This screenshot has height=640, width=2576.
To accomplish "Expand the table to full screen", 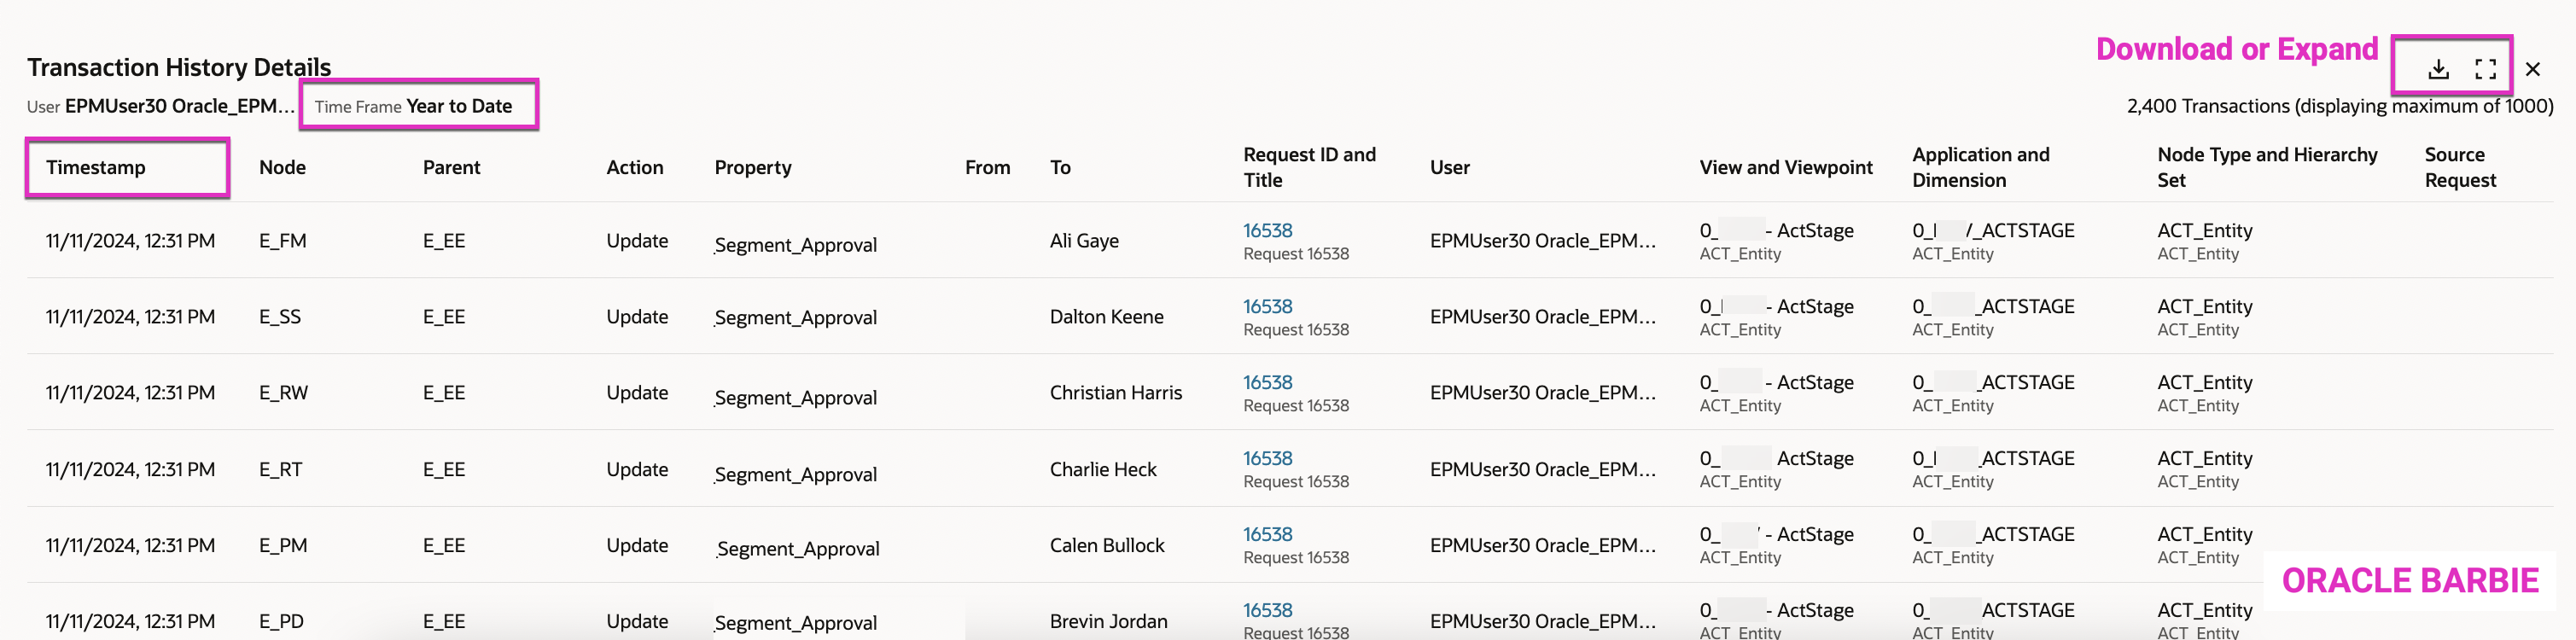I will pyautogui.click(x=2485, y=69).
